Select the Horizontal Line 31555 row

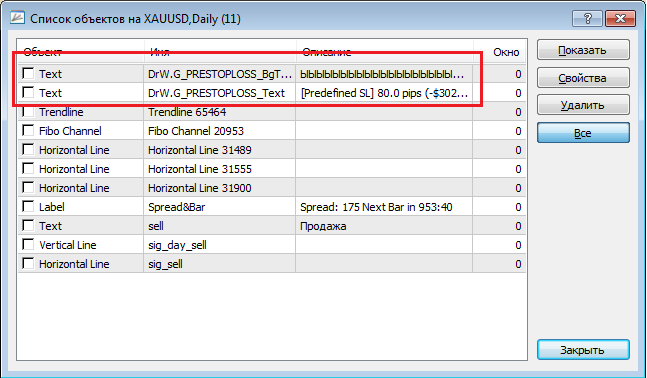pyautogui.click(x=272, y=169)
